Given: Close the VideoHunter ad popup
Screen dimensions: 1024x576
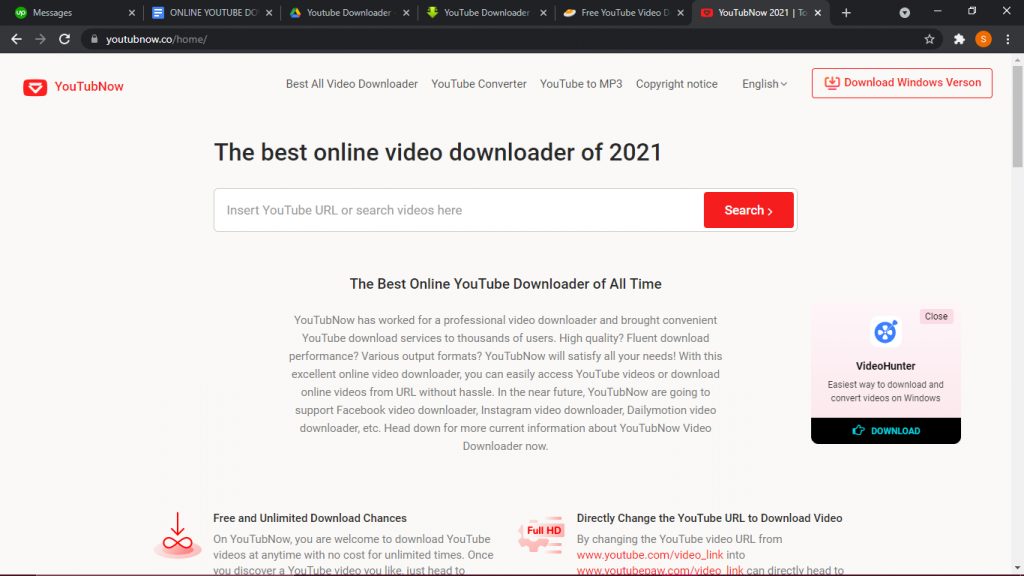Looking at the screenshot, I should [x=936, y=316].
